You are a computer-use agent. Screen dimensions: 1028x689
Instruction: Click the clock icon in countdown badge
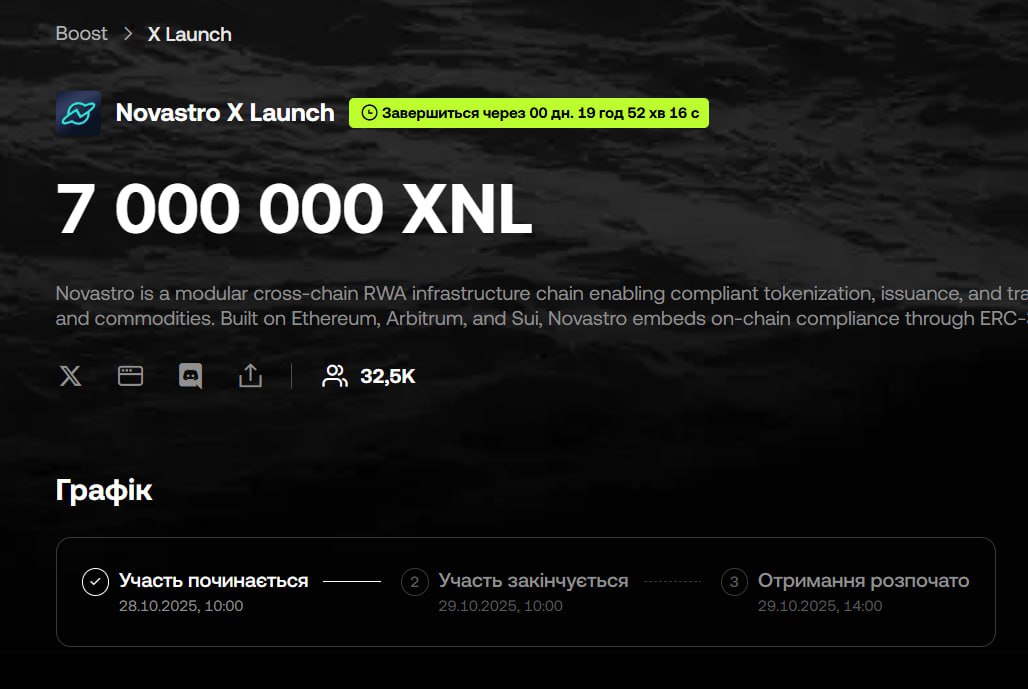coord(369,113)
